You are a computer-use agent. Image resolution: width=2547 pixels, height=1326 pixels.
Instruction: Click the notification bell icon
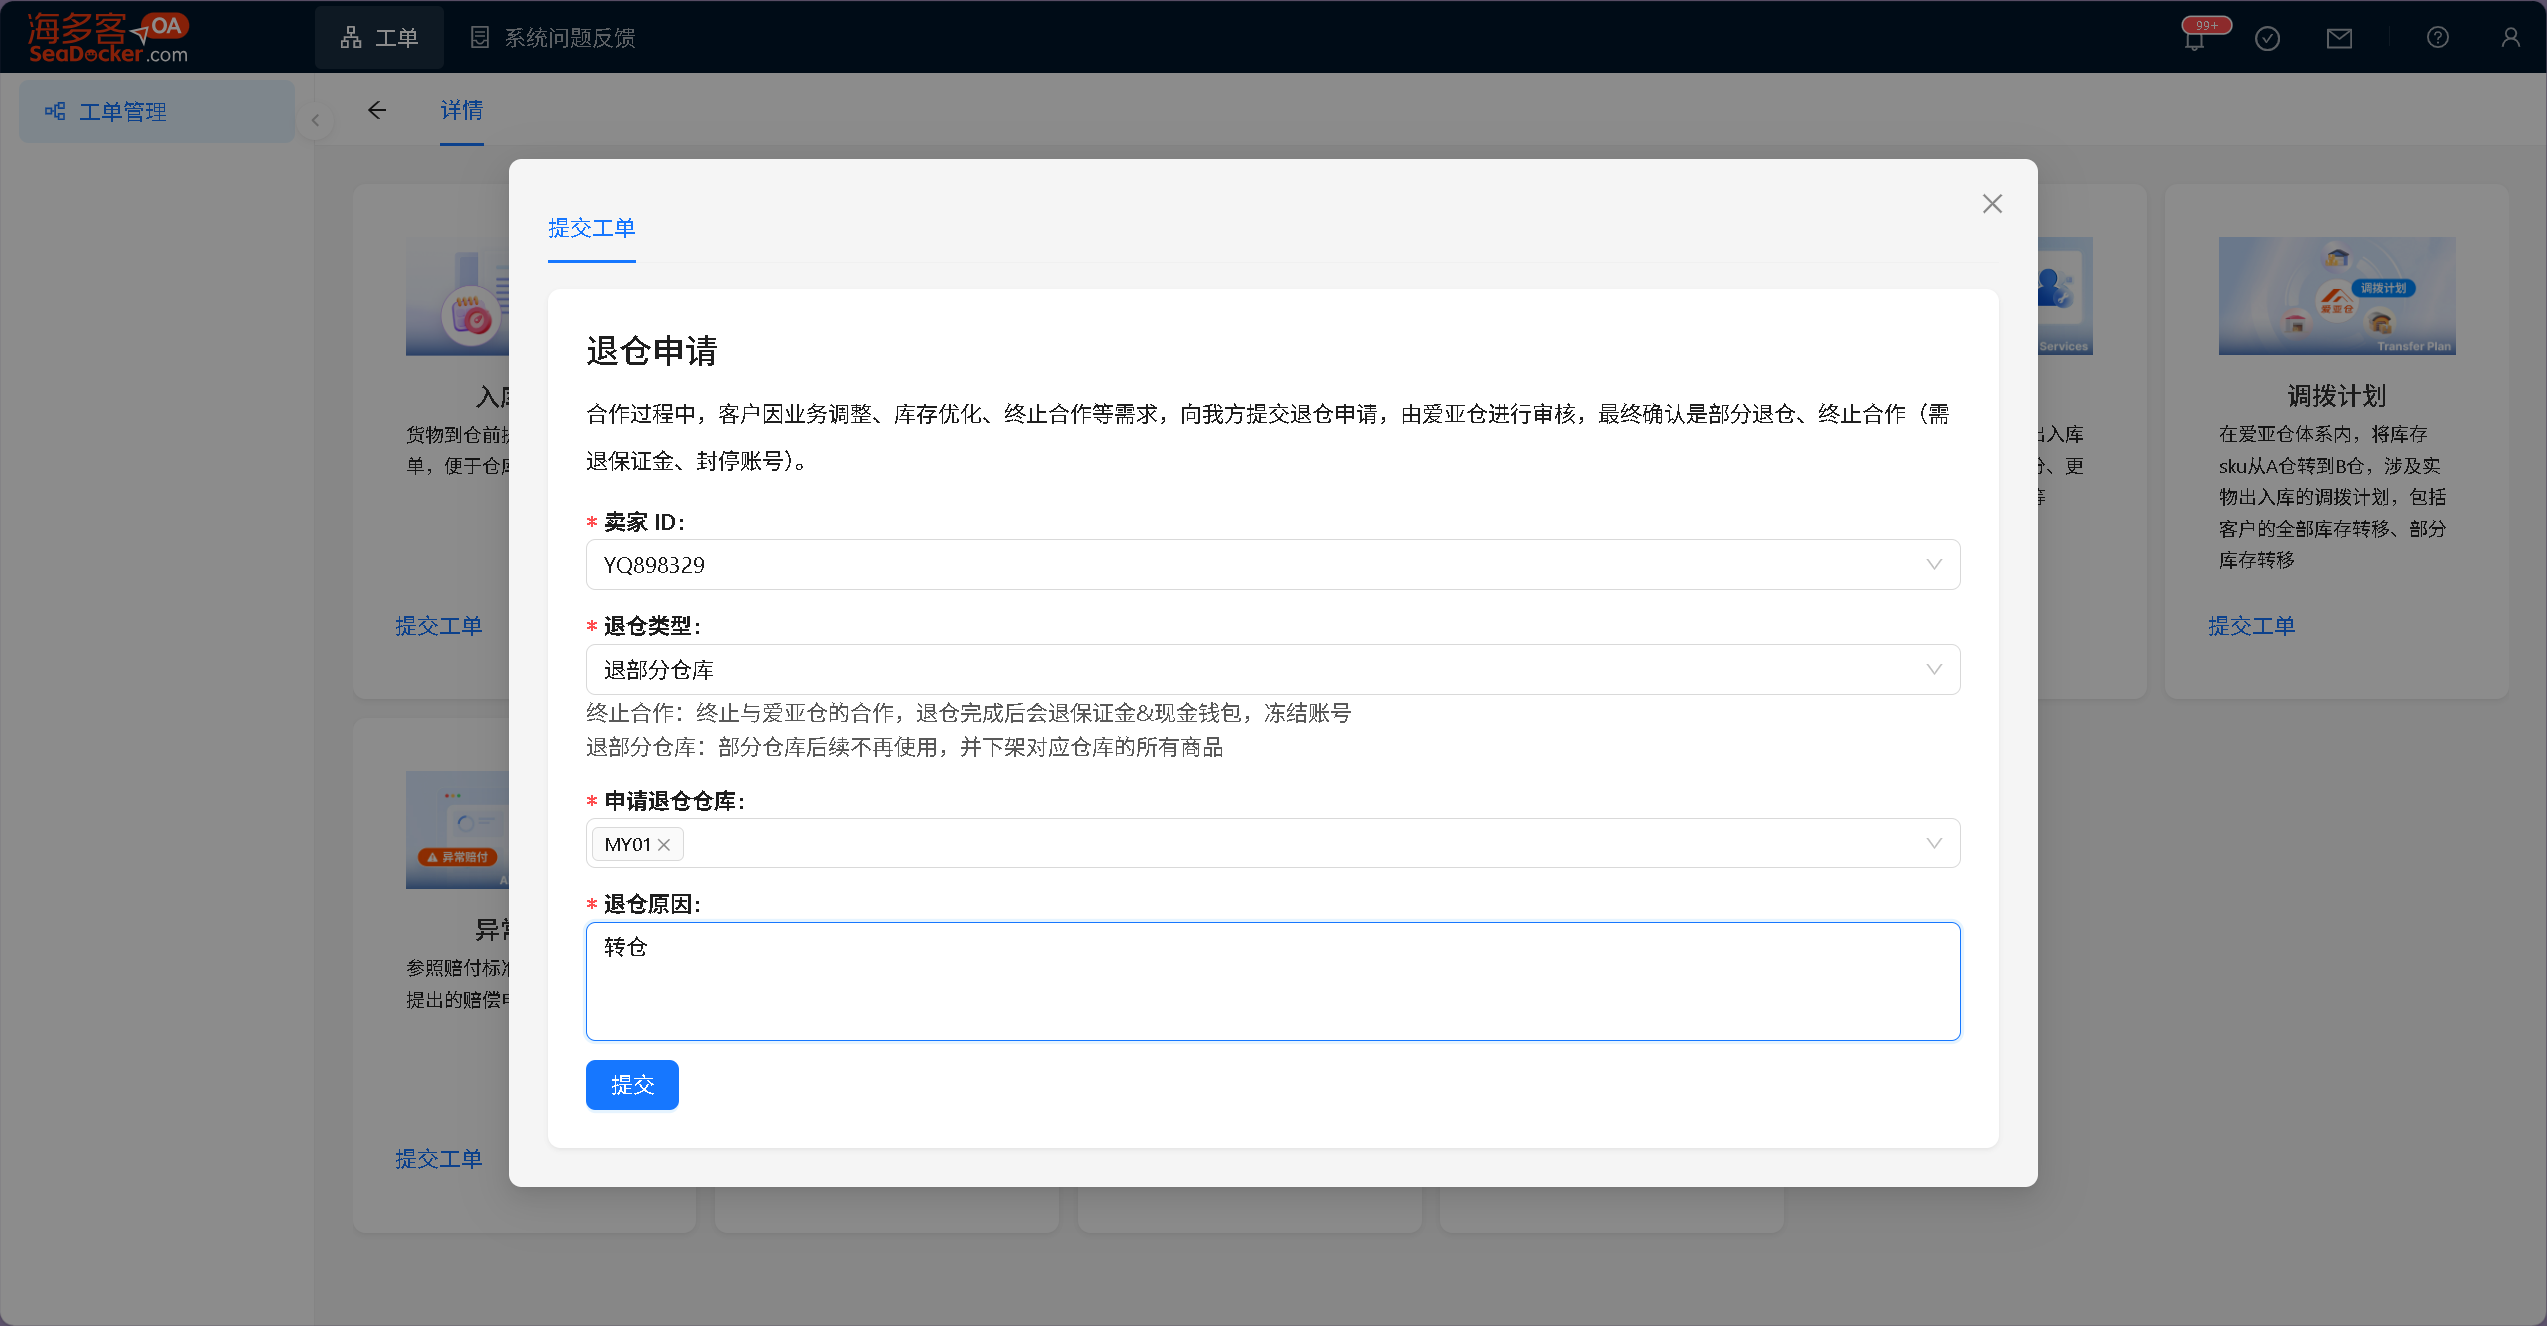[2194, 40]
